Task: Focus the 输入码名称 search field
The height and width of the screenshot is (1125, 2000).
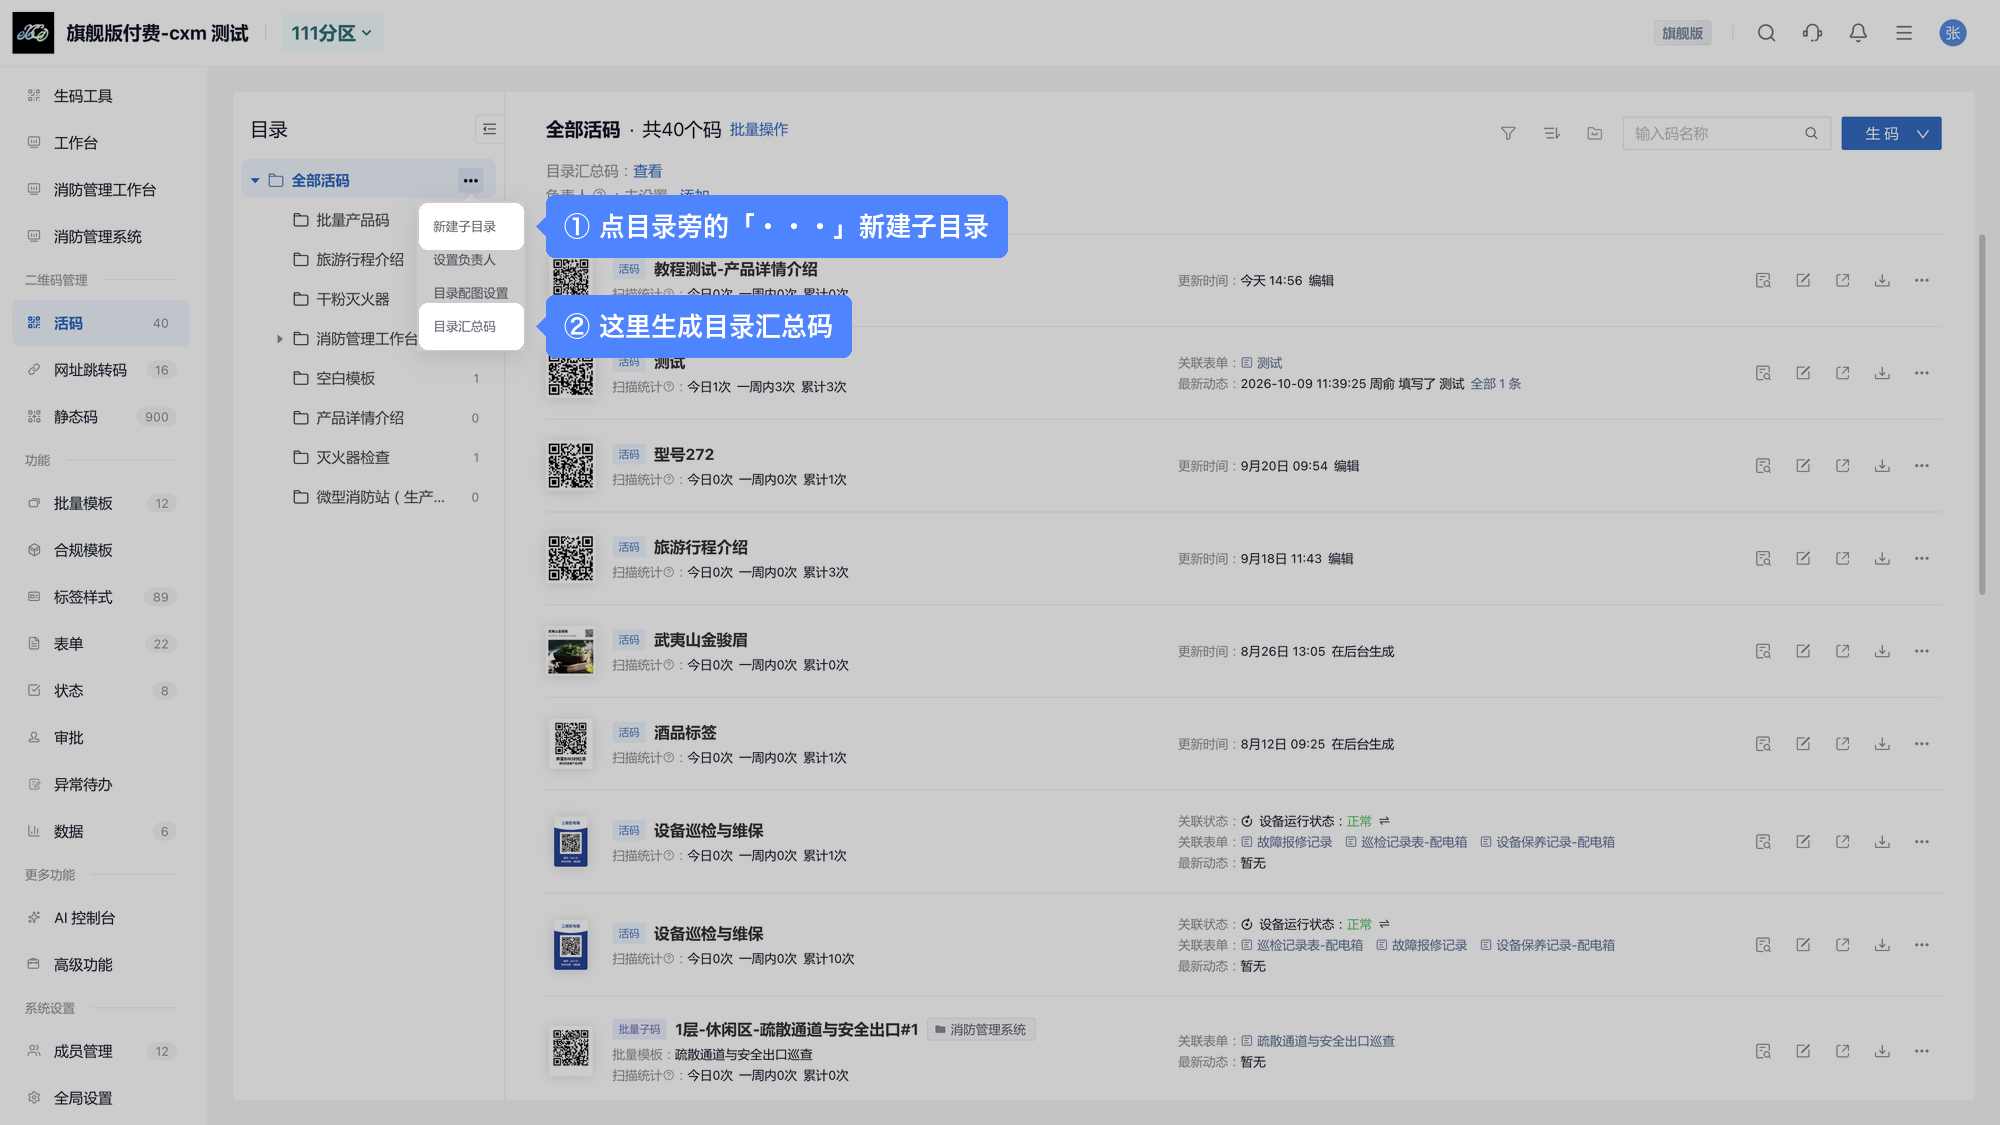Action: tap(1726, 134)
